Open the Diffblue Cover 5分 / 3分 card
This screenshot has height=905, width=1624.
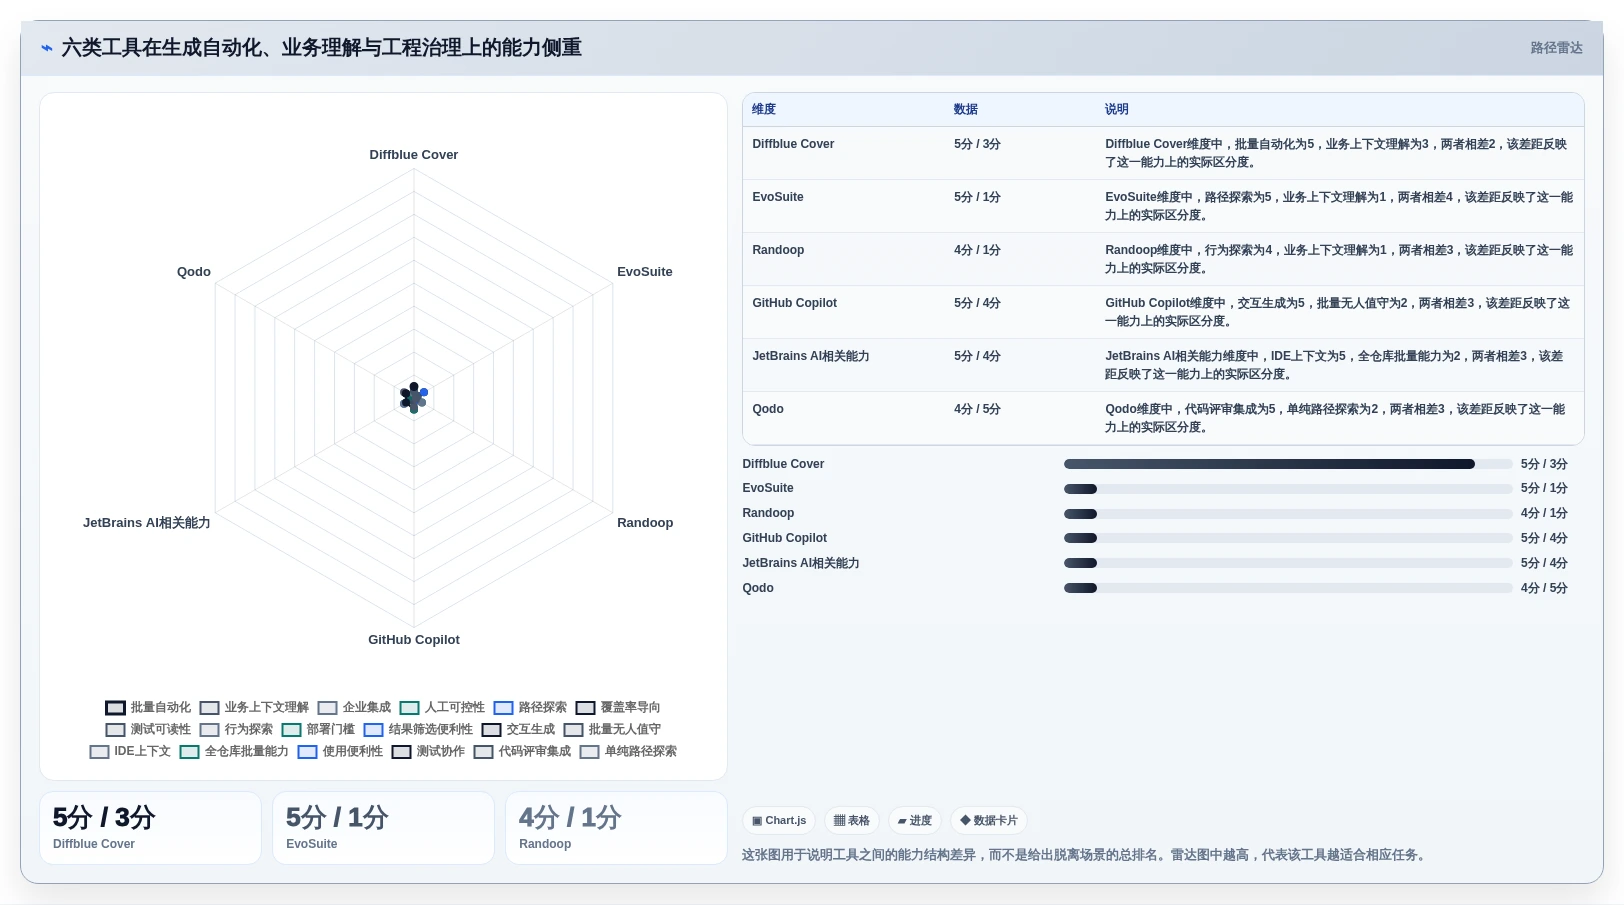point(150,828)
